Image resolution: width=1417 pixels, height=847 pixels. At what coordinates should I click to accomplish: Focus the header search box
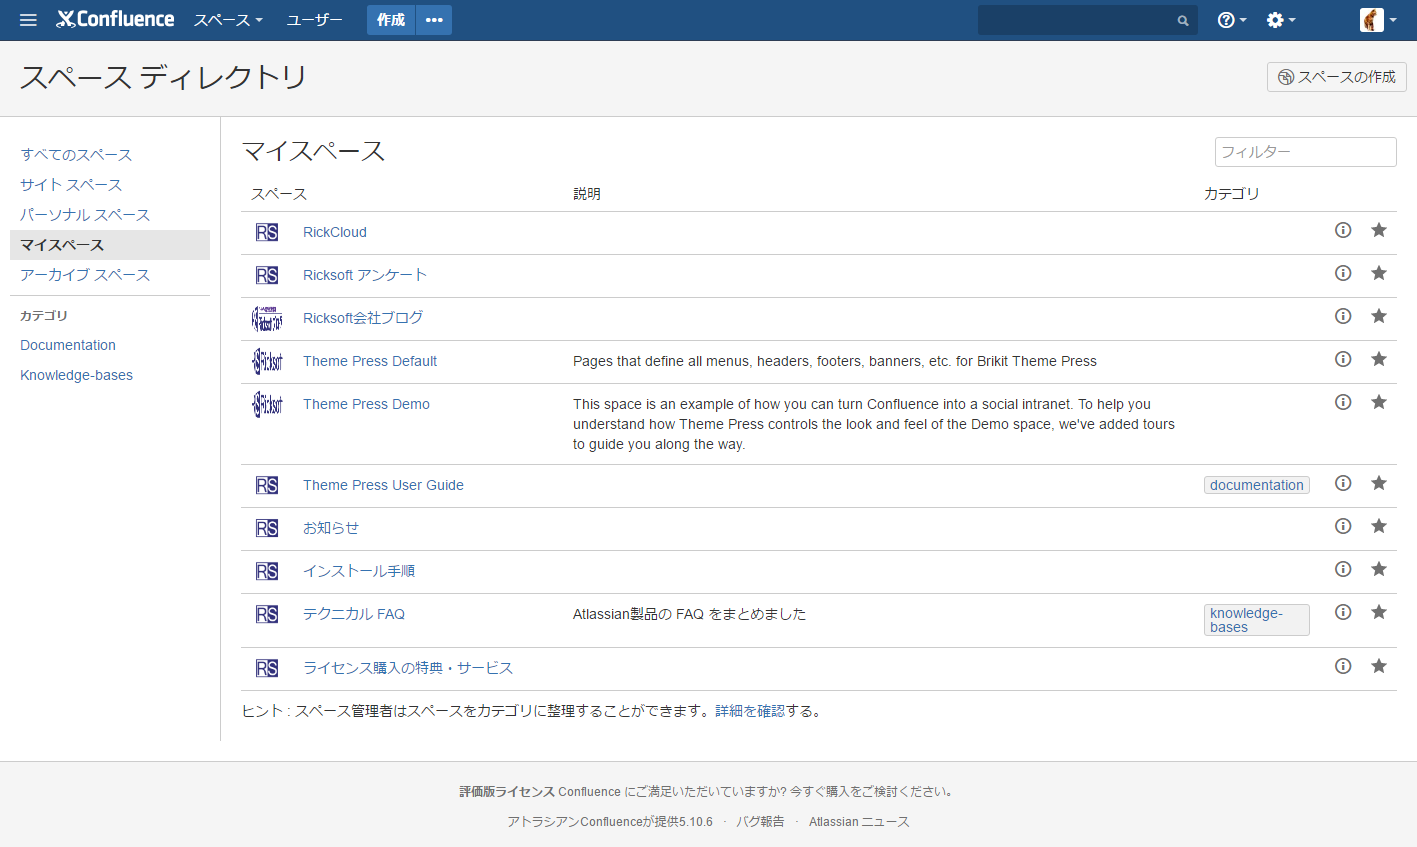click(1088, 20)
